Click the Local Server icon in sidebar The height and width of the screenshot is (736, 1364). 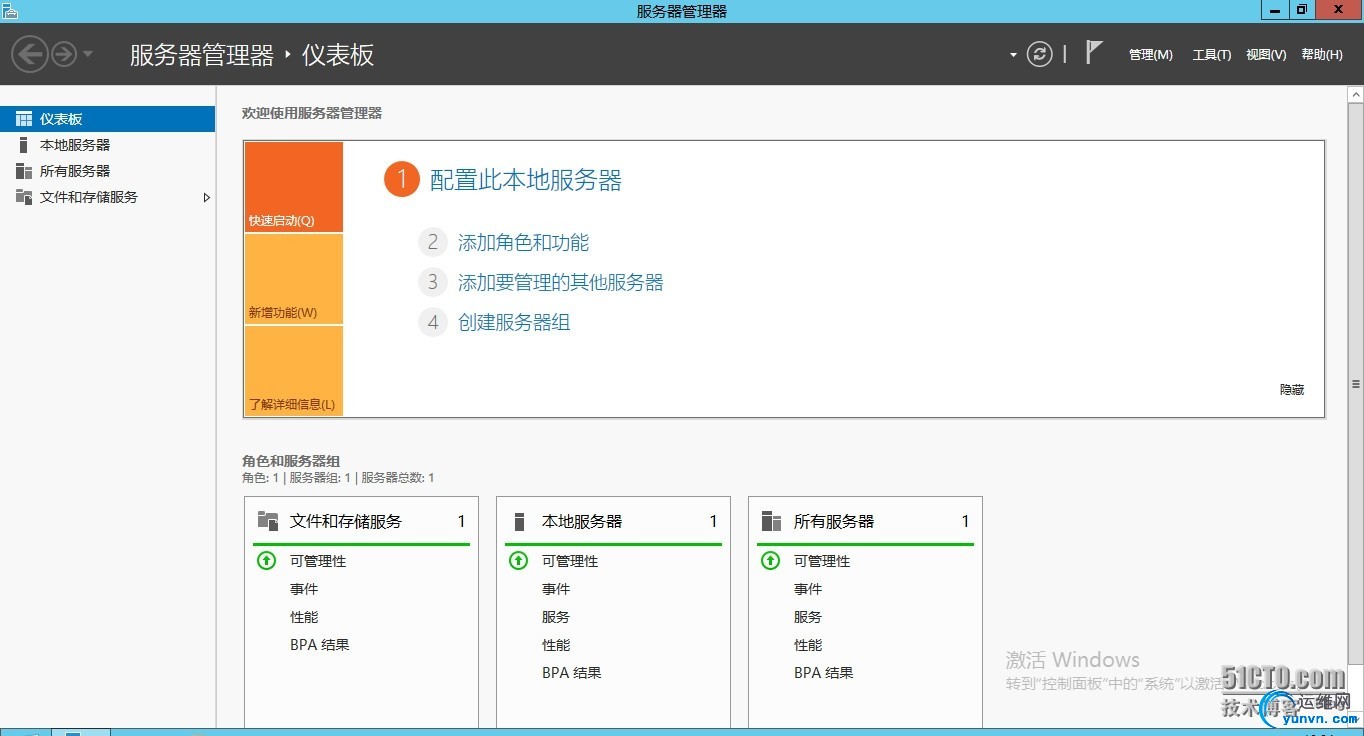point(24,145)
